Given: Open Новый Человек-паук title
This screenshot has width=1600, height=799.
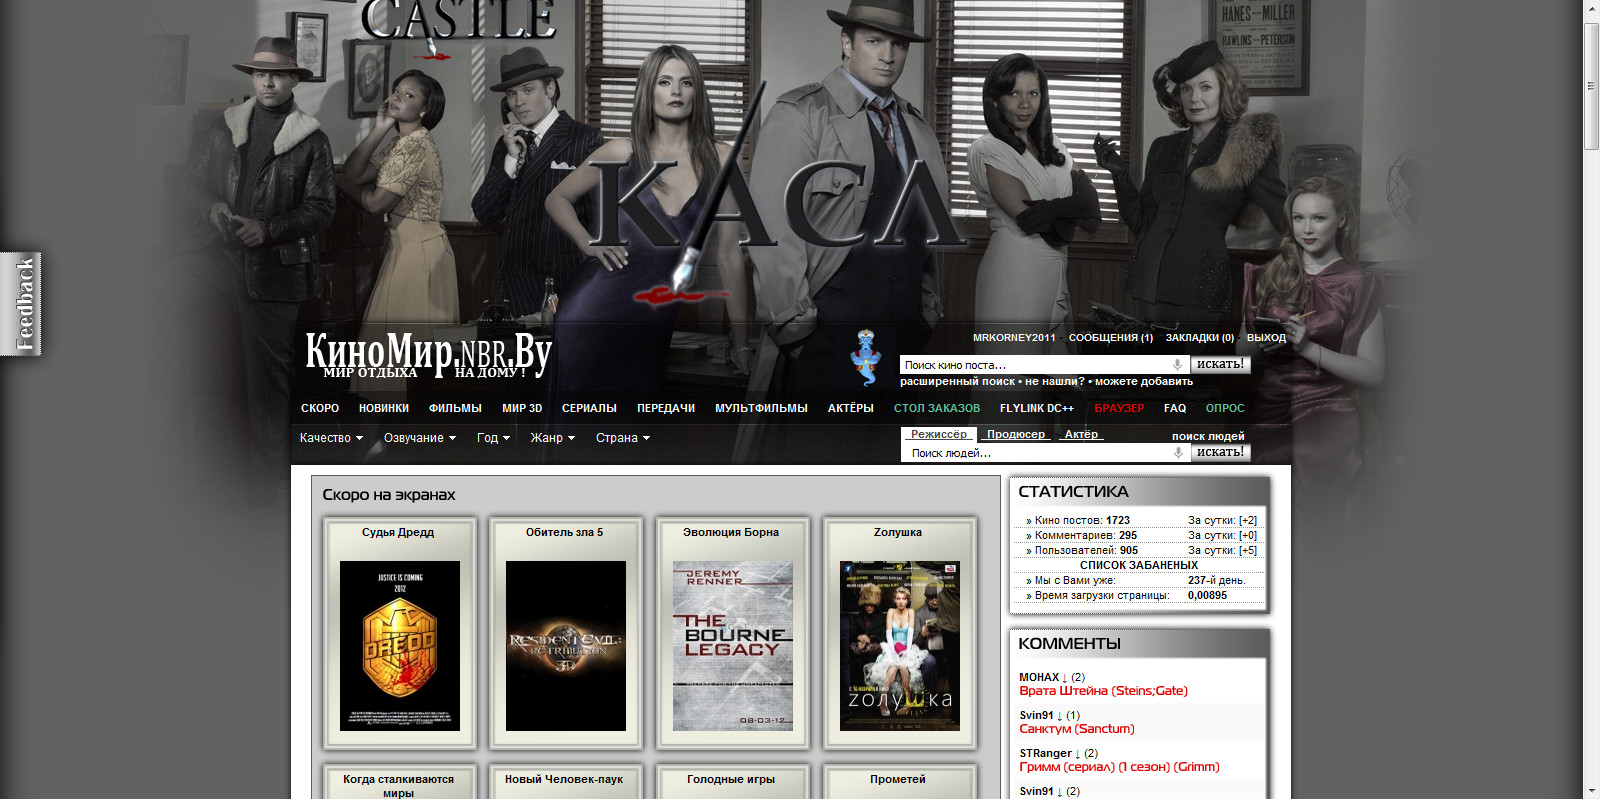Looking at the screenshot, I should [564, 779].
